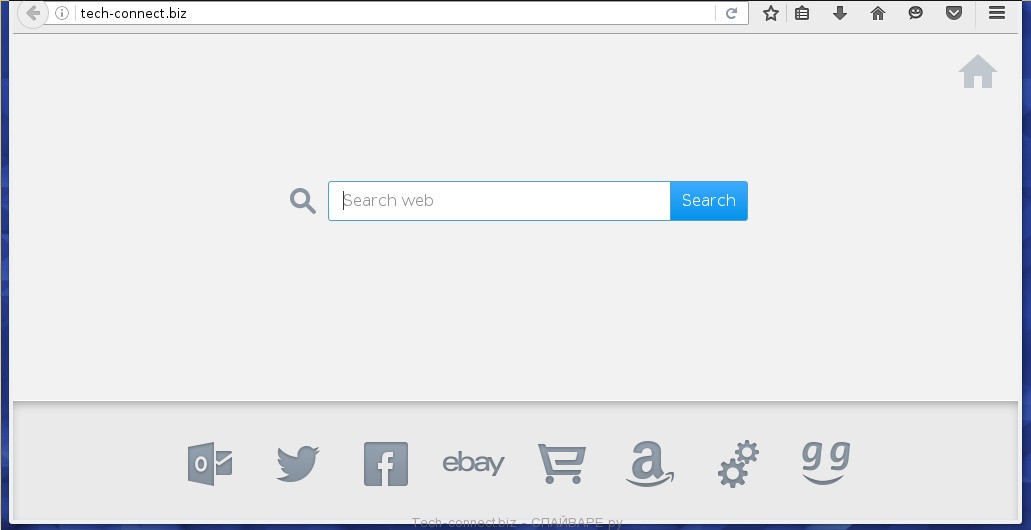The width and height of the screenshot is (1031, 530).
Task: Open the gg smile shortcut icon
Action: pyautogui.click(x=826, y=463)
